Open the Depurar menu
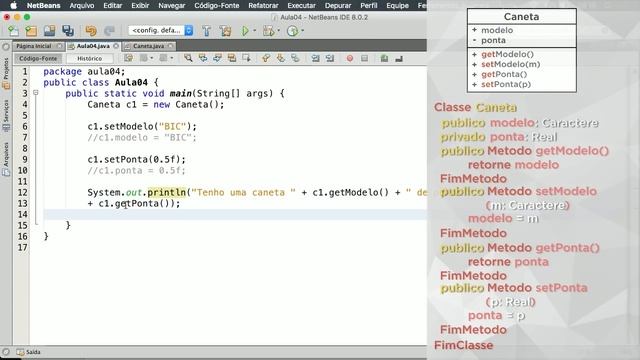 (x=338, y=5)
